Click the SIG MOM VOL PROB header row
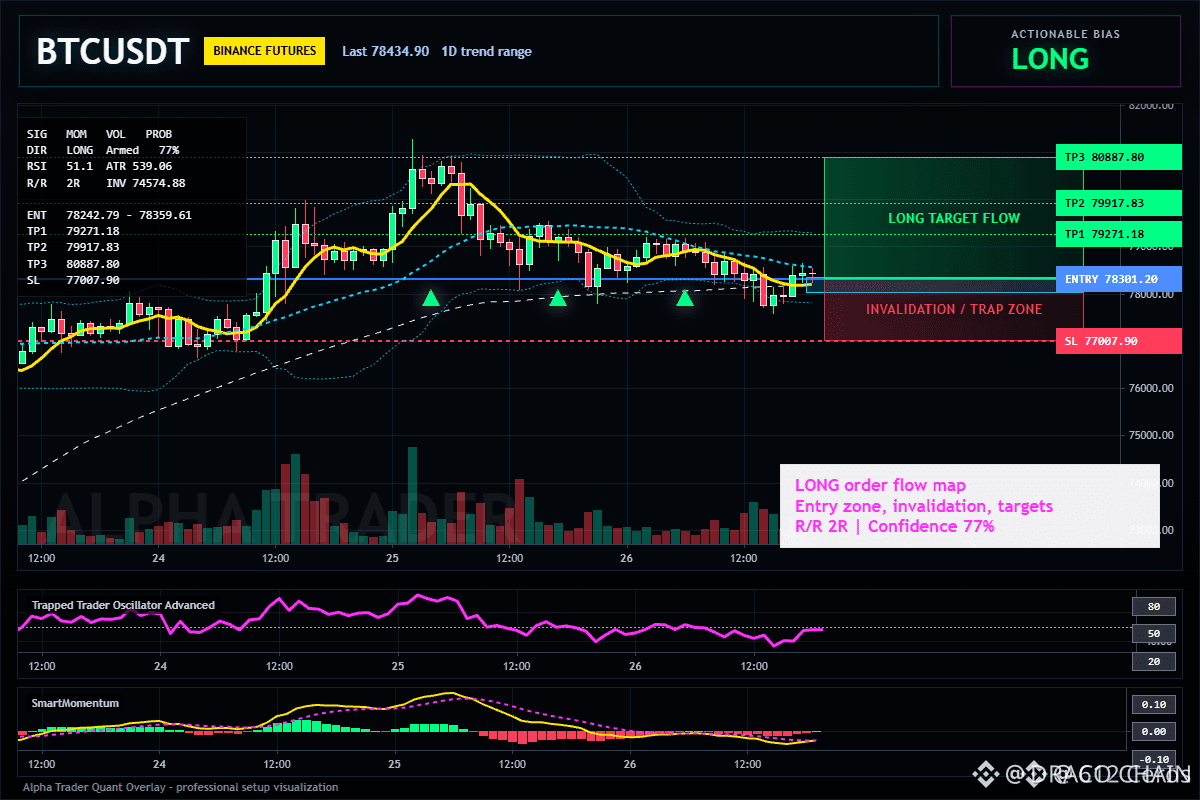The width and height of the screenshot is (1200, 800). point(99,133)
